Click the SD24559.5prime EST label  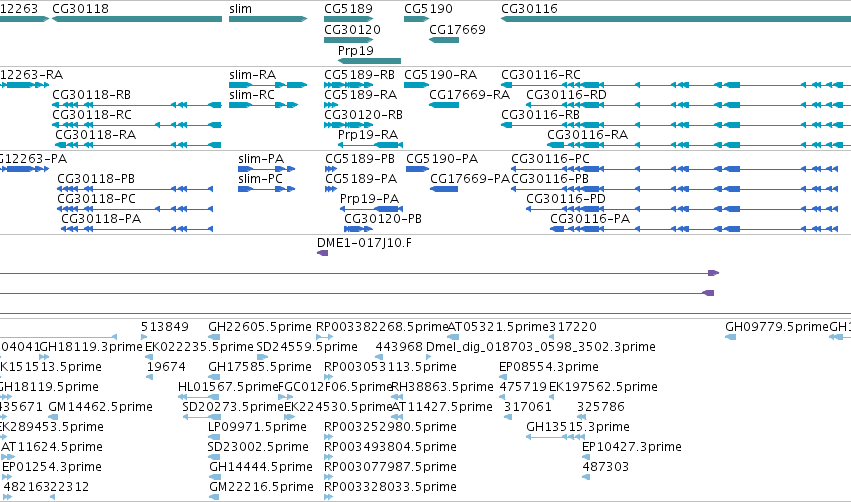coord(307,346)
